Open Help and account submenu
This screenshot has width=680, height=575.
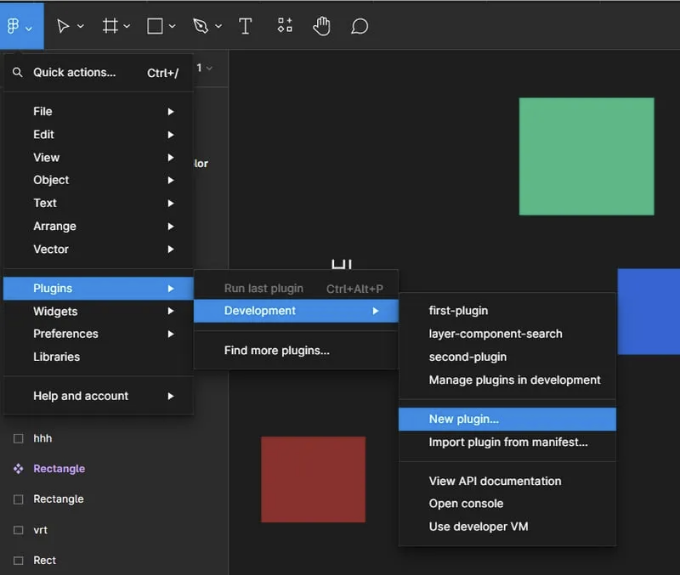[x=98, y=396]
